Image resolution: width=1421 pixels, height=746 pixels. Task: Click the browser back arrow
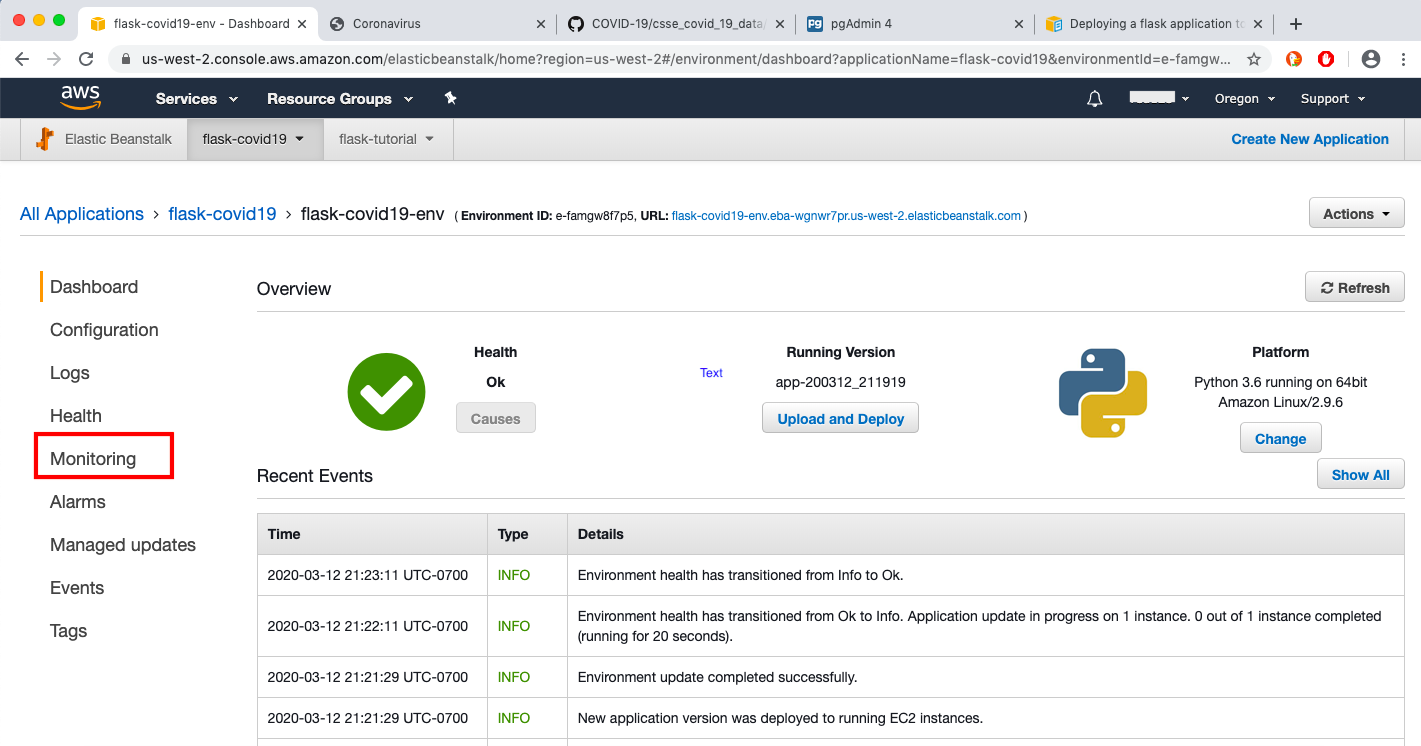click(22, 59)
